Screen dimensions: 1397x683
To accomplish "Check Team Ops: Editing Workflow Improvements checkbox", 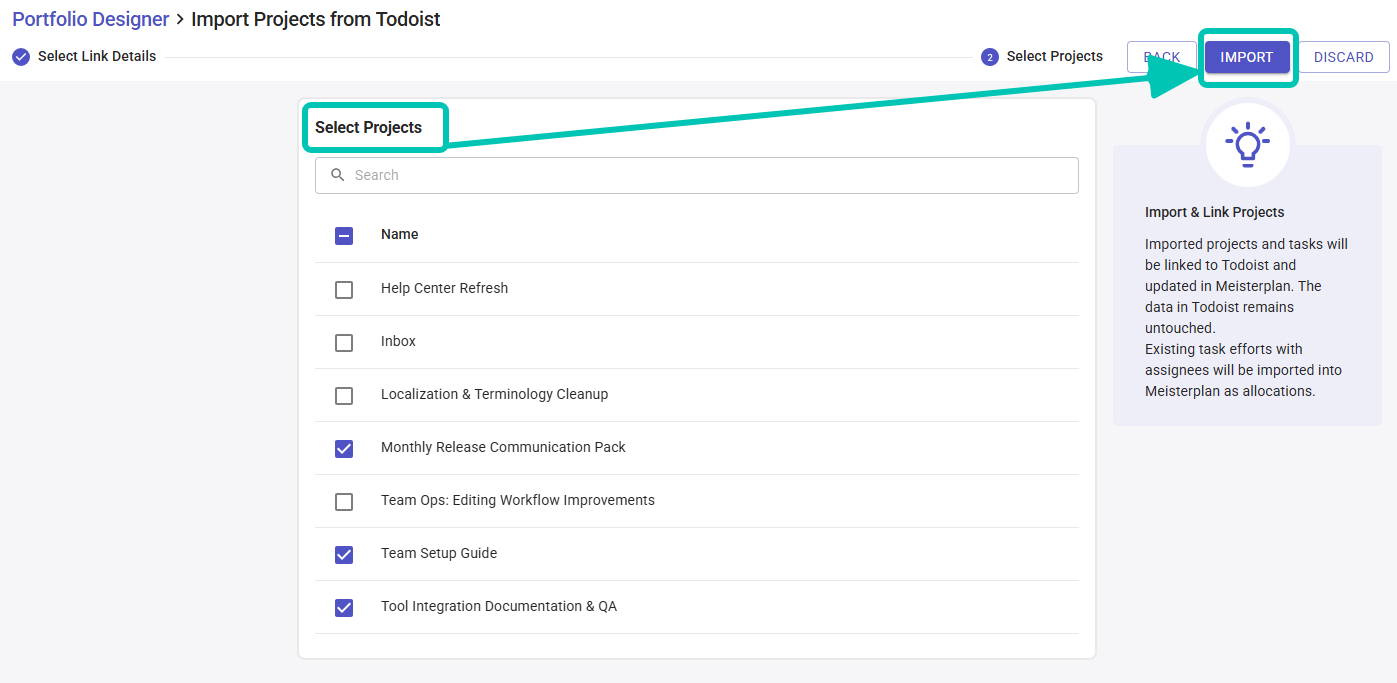I will [344, 501].
